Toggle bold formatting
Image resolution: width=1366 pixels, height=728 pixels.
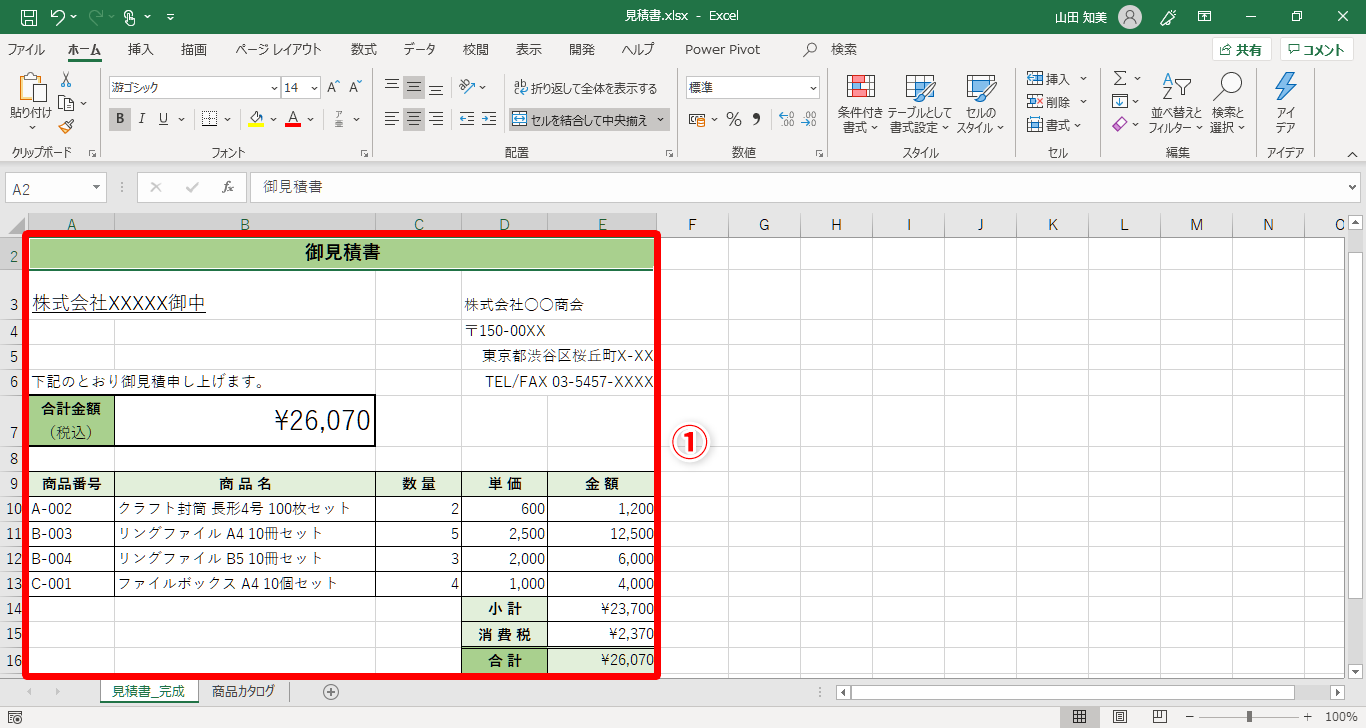(x=120, y=119)
